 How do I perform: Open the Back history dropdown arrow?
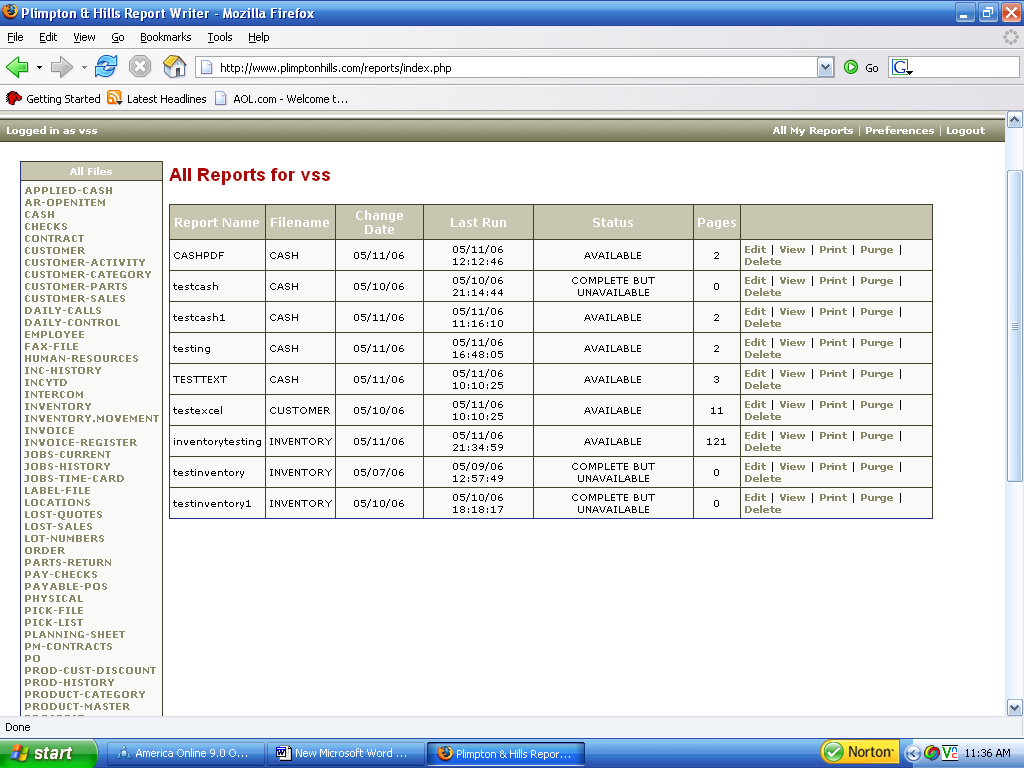[x=39, y=67]
